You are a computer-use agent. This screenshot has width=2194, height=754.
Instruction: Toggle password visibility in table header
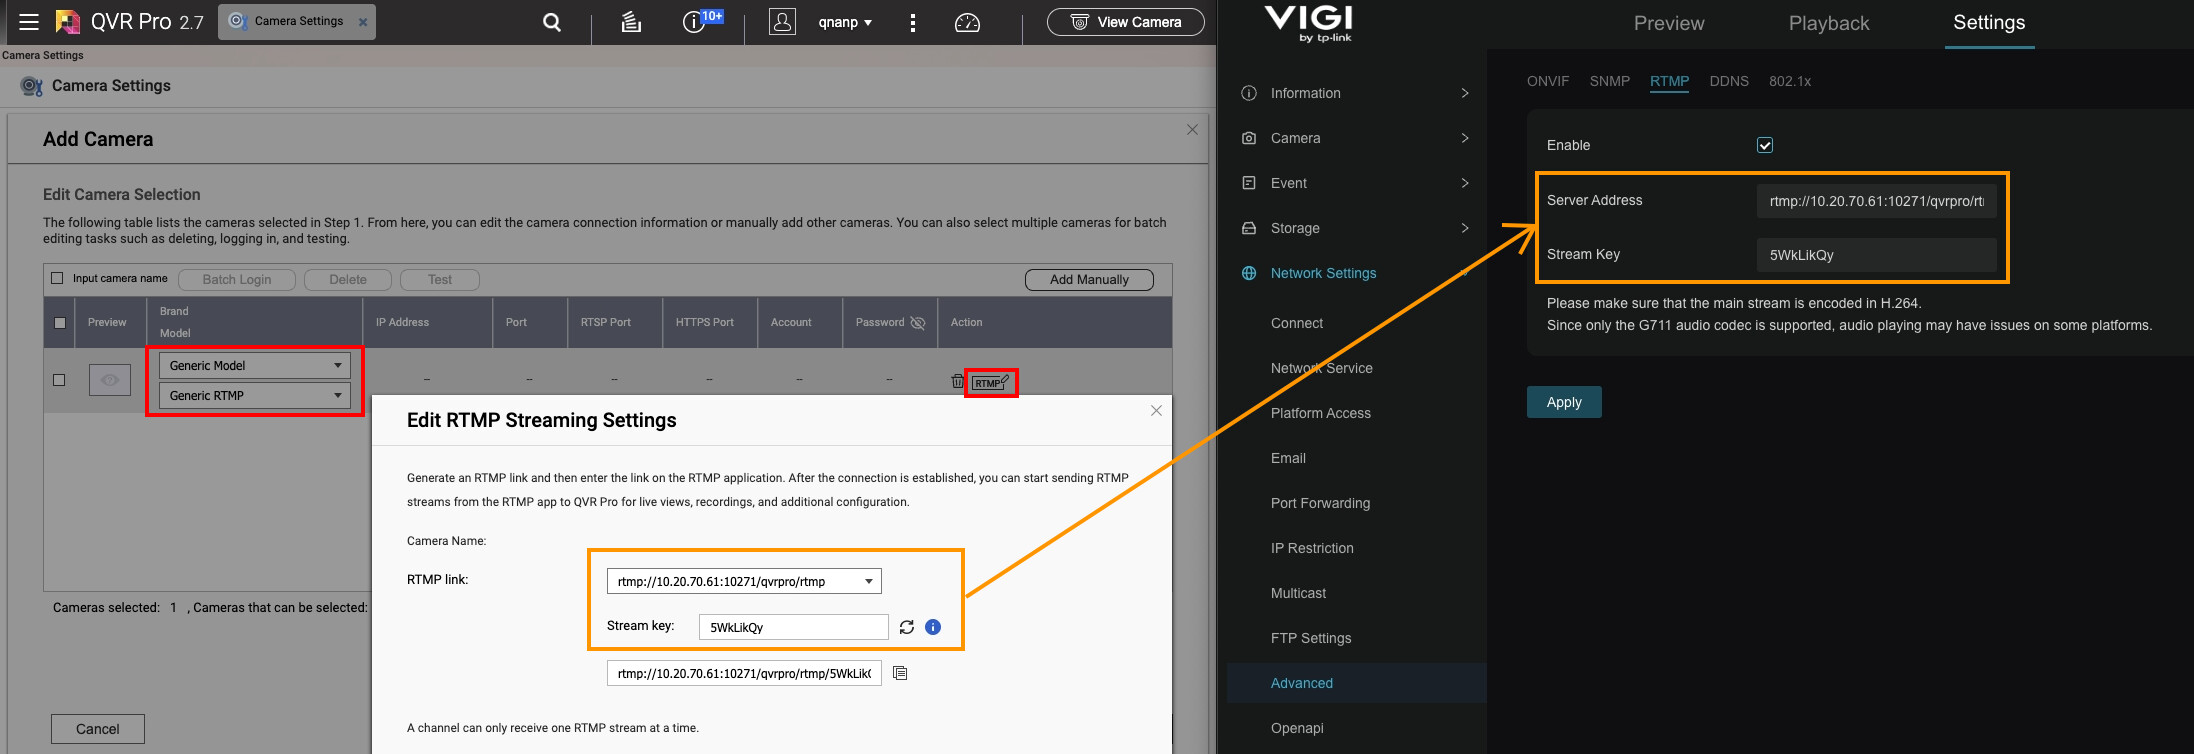pos(918,322)
